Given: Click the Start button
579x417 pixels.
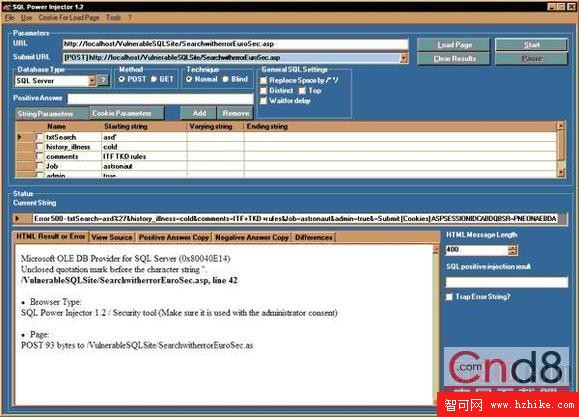Looking at the screenshot, I should pyautogui.click(x=531, y=45).
